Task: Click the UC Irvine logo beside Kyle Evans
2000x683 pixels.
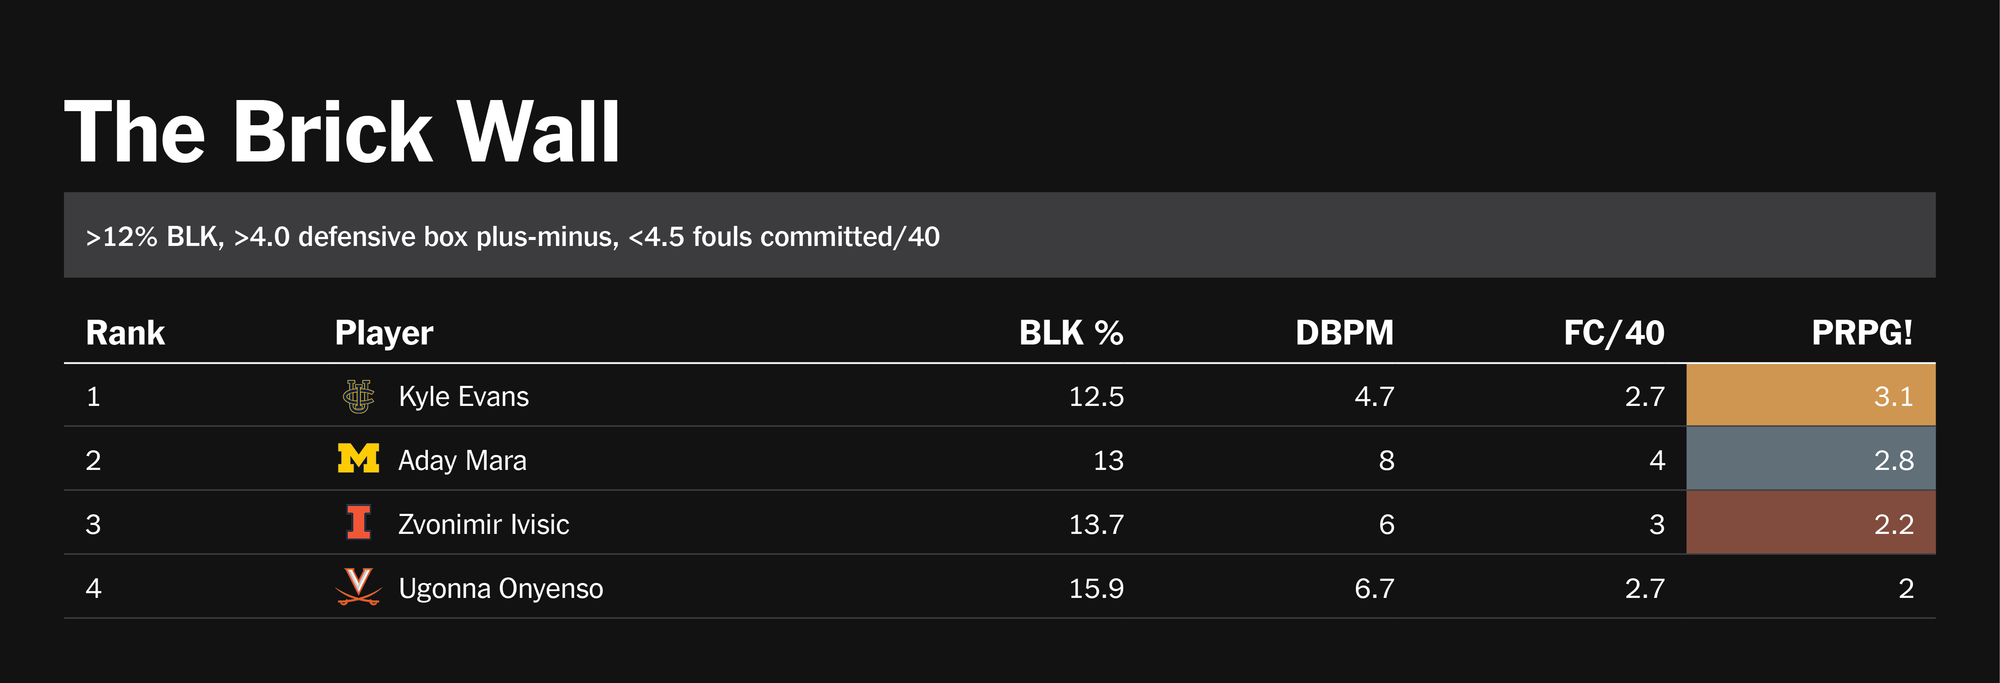Action: coord(358,396)
